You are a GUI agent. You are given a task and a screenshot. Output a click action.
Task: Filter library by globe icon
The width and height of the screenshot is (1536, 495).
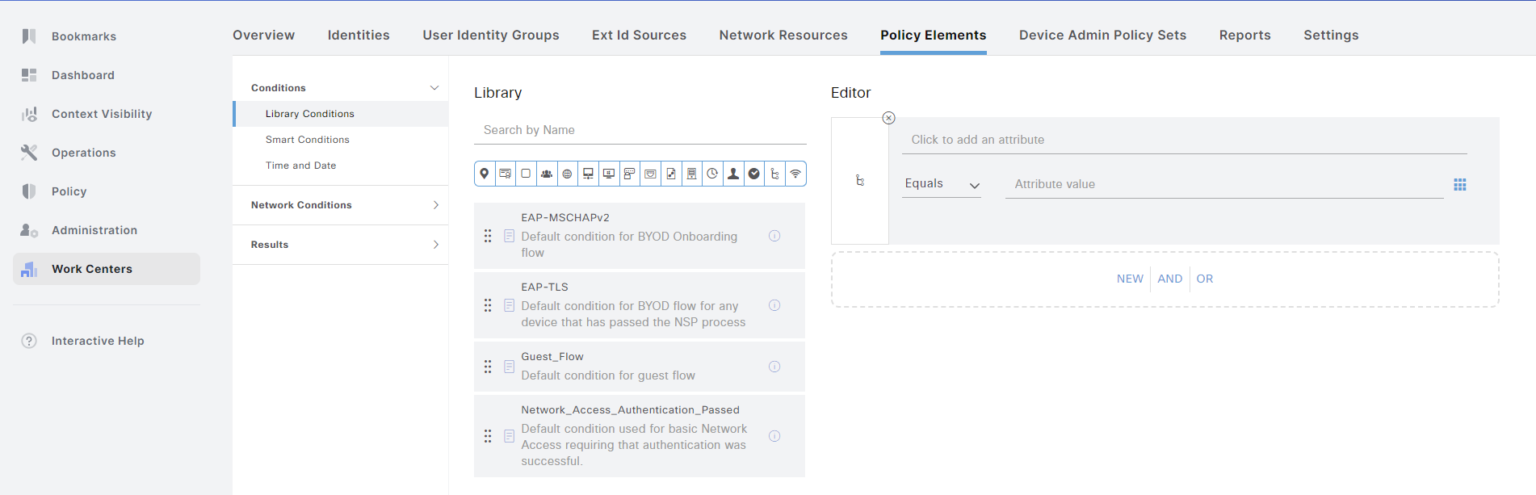click(x=567, y=174)
